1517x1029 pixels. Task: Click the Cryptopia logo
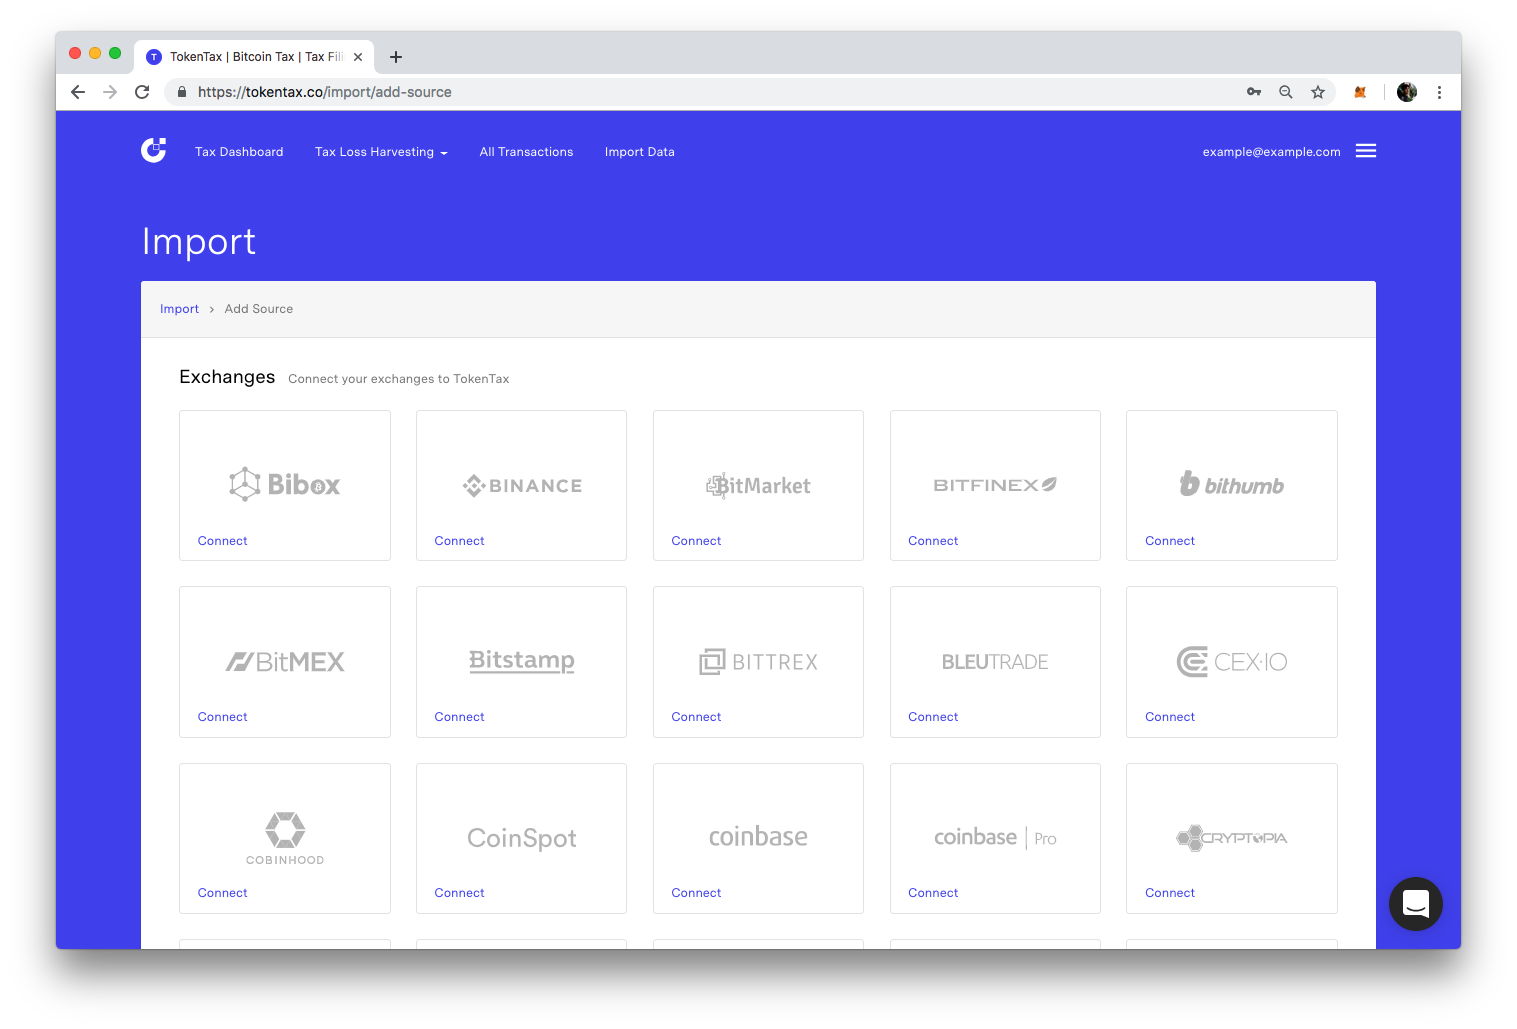(1232, 838)
